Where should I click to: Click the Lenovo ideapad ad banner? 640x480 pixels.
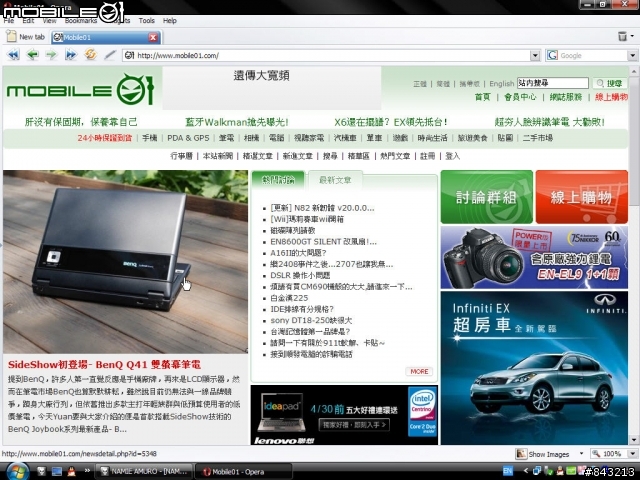(x=344, y=415)
